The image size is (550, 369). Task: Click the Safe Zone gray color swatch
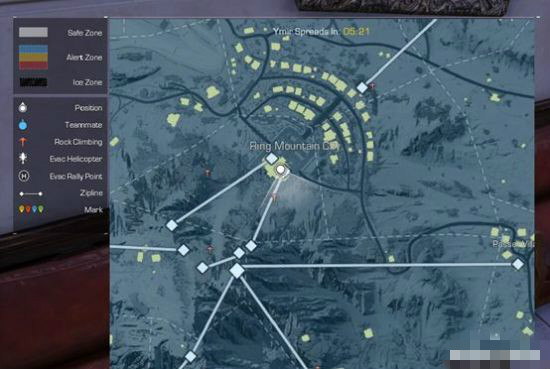coord(33,32)
